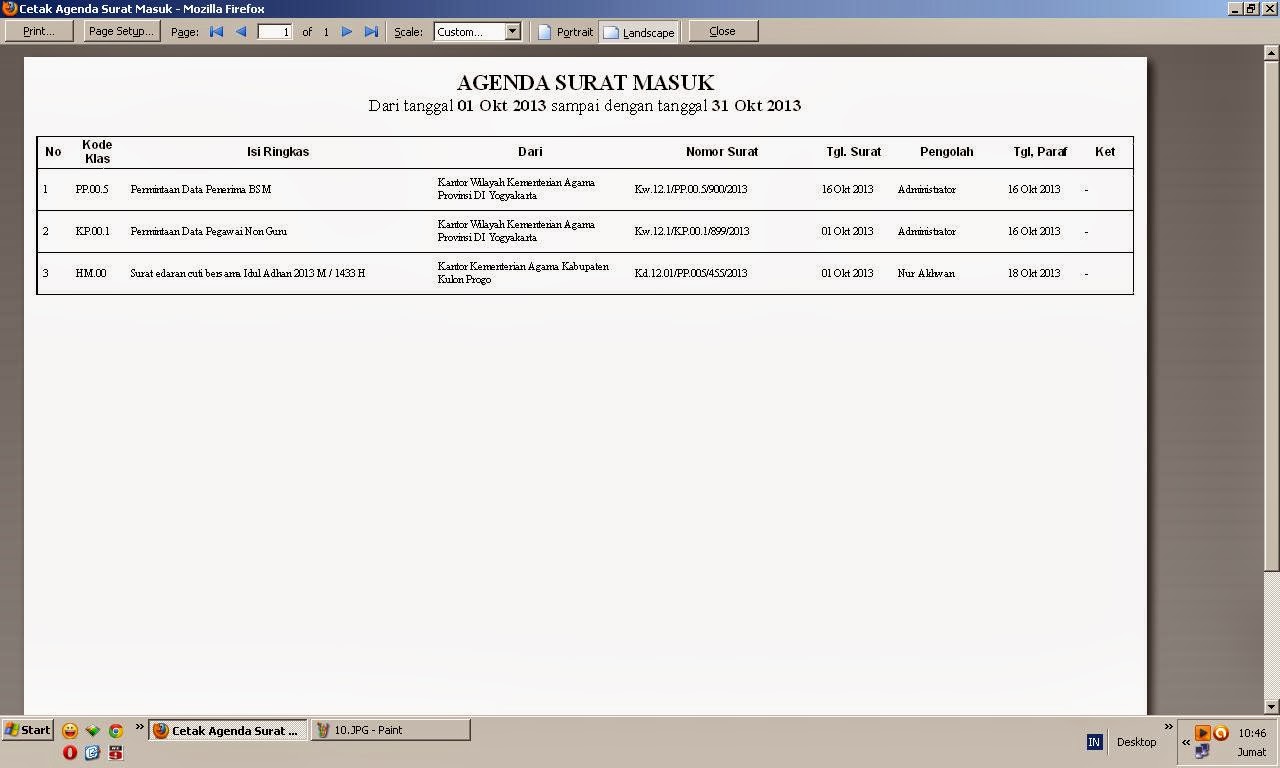Screen dimensions: 1280x768
Task: Launch Google Chrome from quick launch
Action: click(x=116, y=731)
